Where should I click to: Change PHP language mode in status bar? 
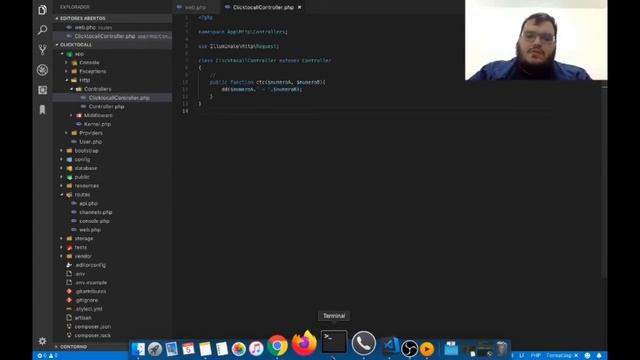[x=536, y=356]
